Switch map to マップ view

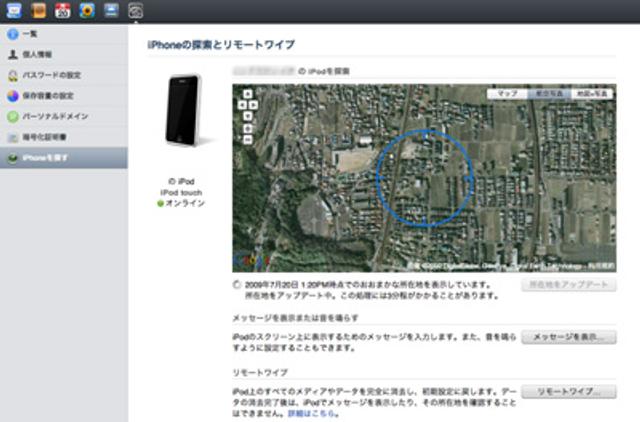click(507, 94)
